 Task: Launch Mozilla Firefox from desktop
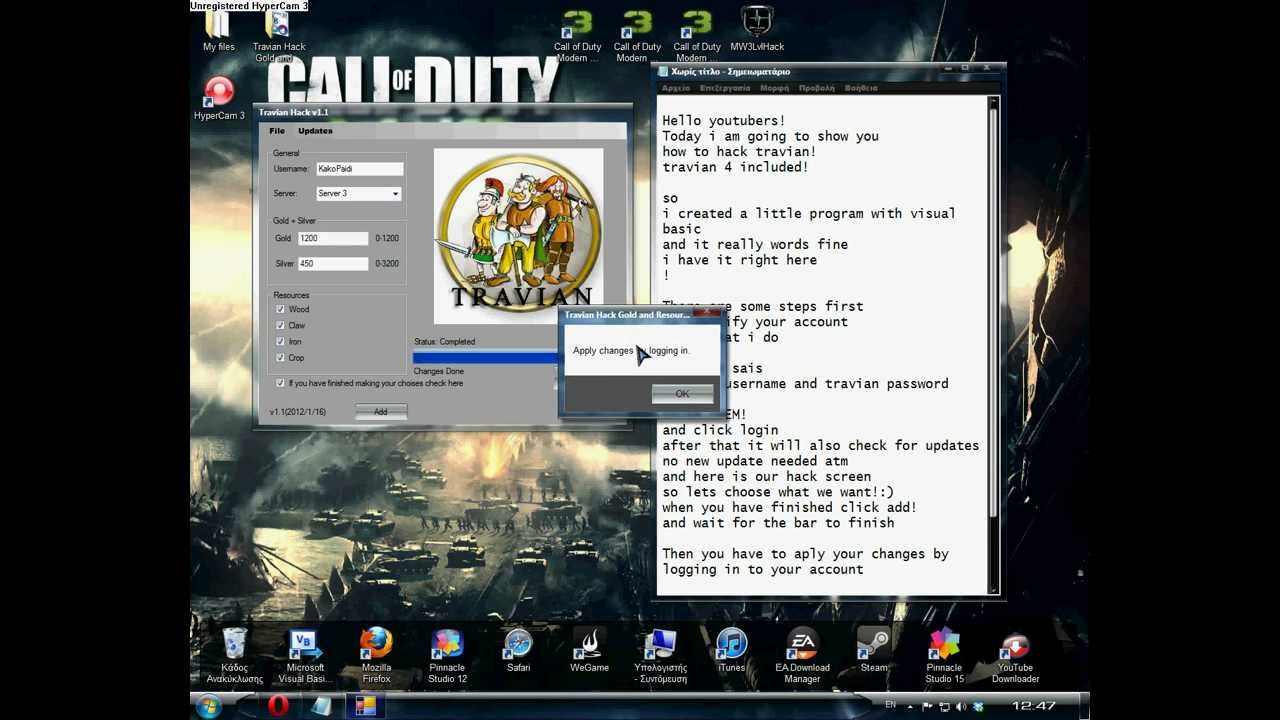click(x=376, y=656)
